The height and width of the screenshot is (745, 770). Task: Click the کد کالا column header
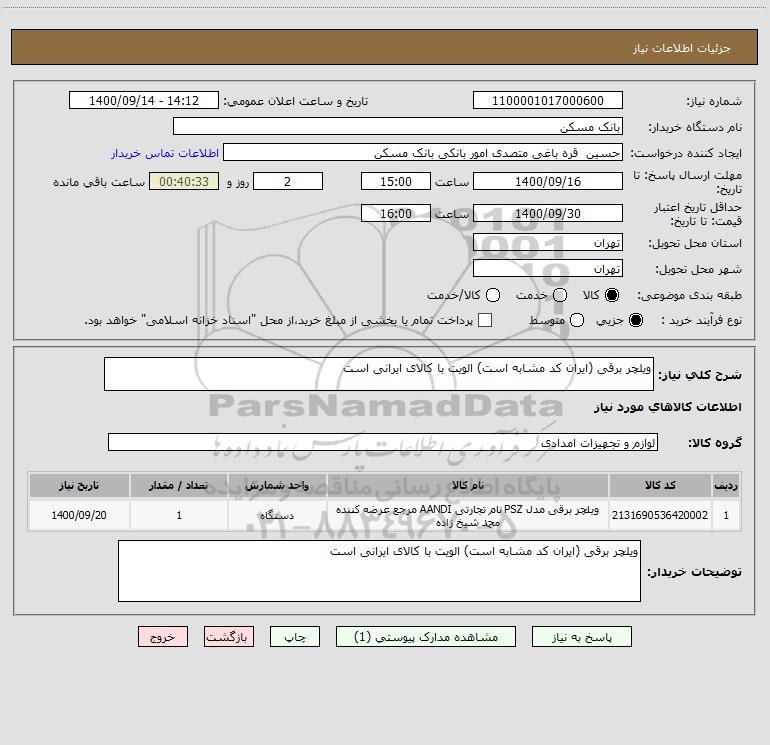click(660, 485)
